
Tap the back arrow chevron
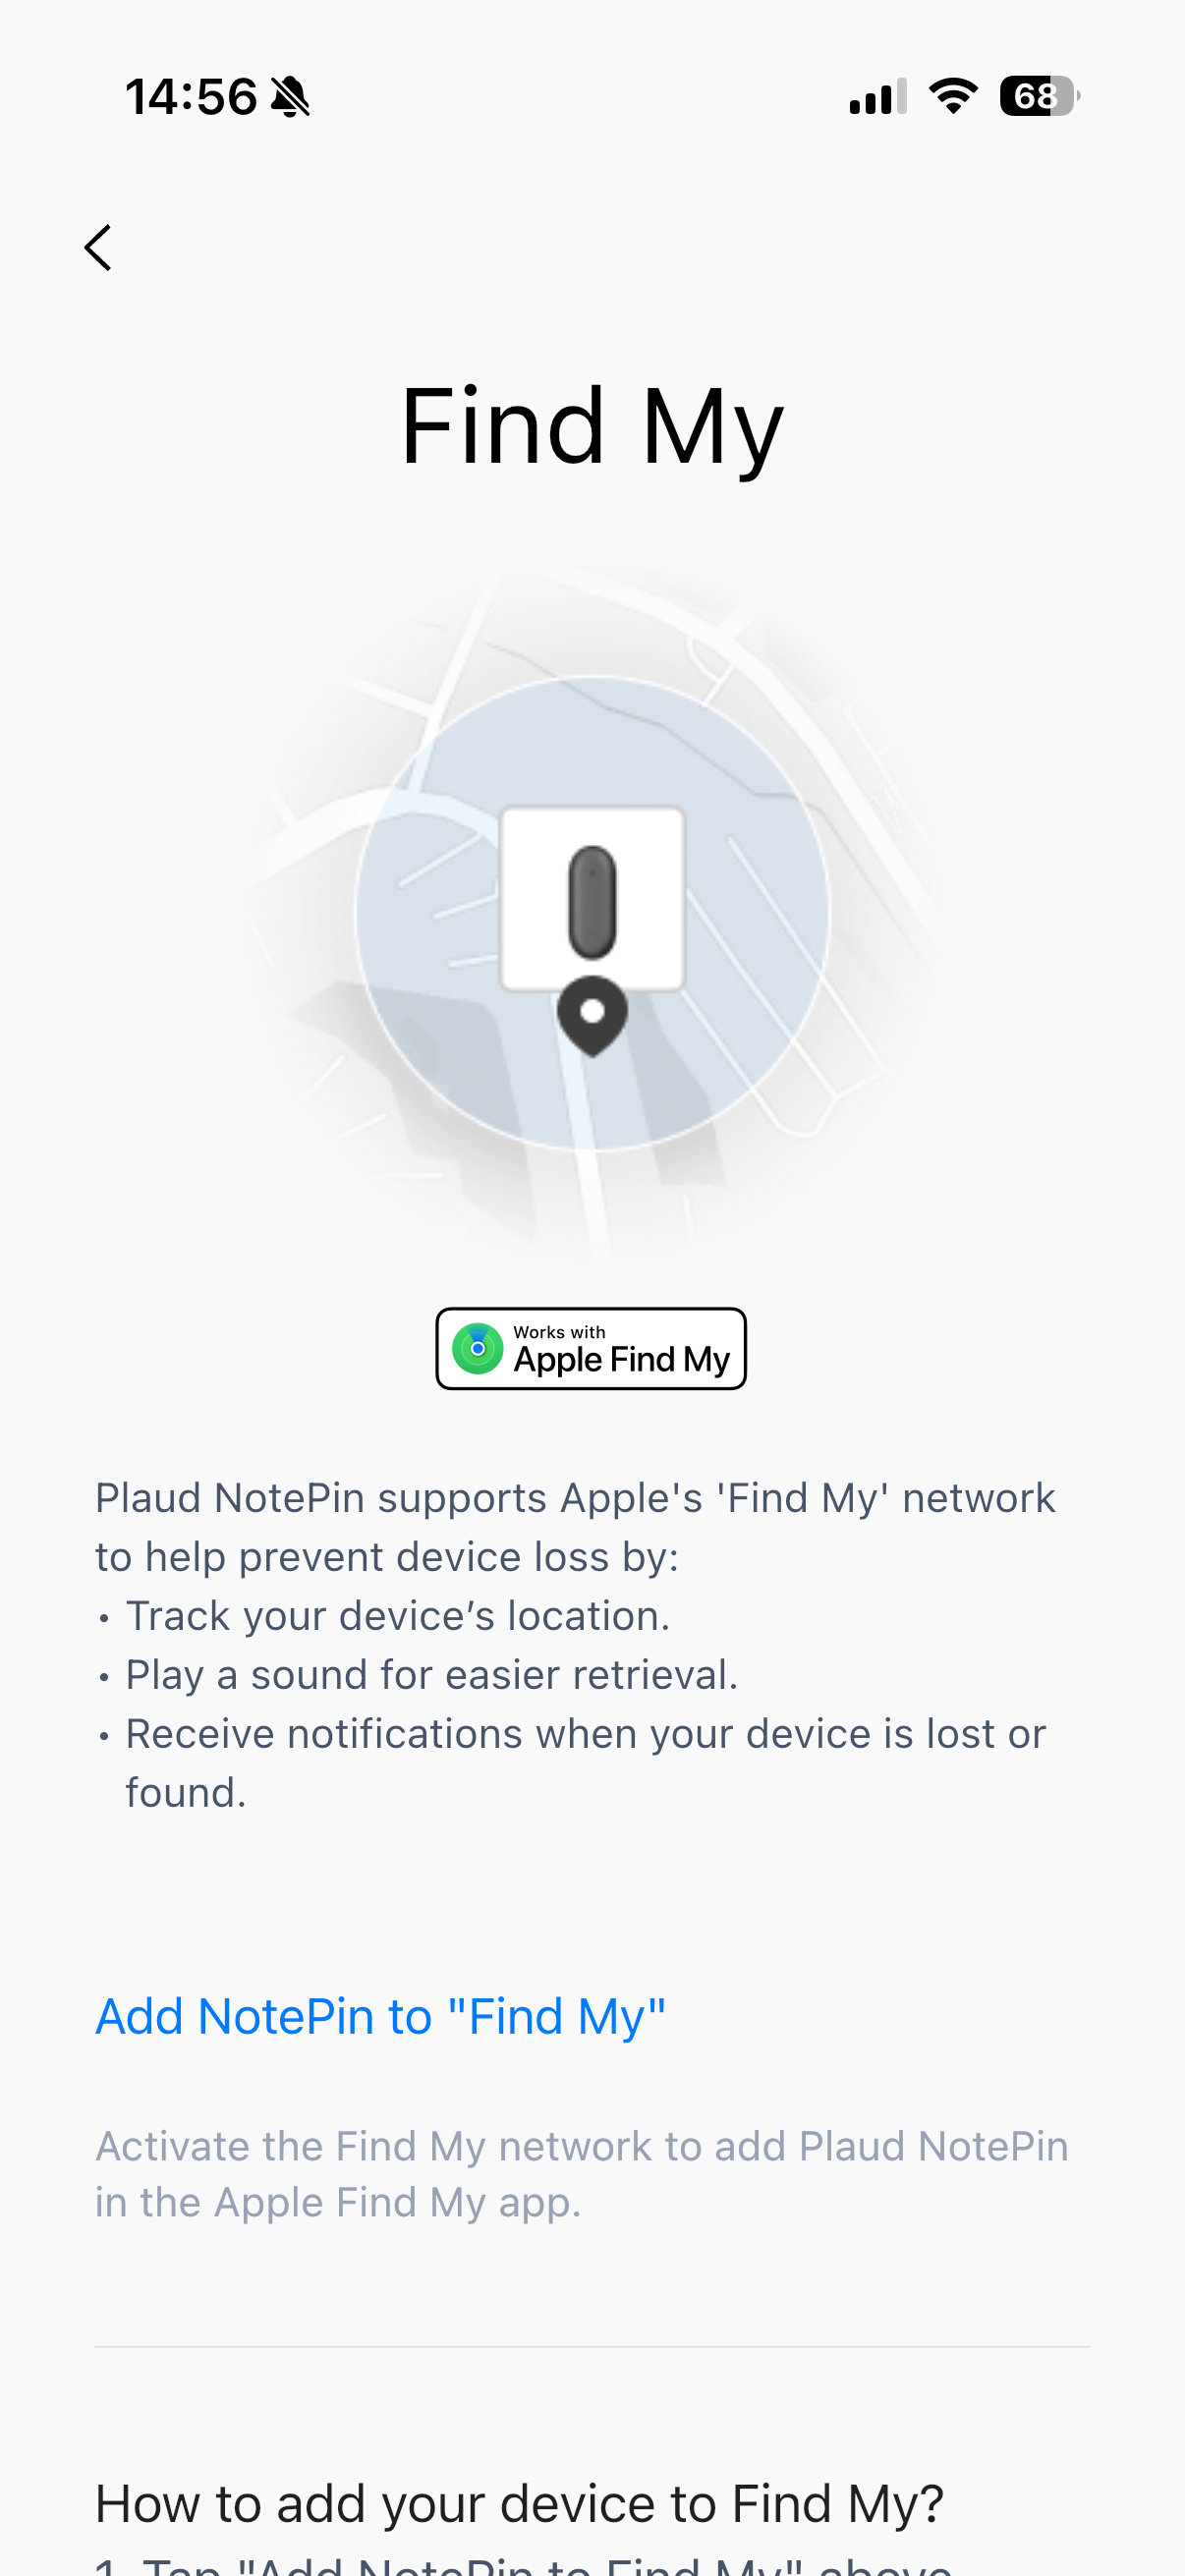98,248
